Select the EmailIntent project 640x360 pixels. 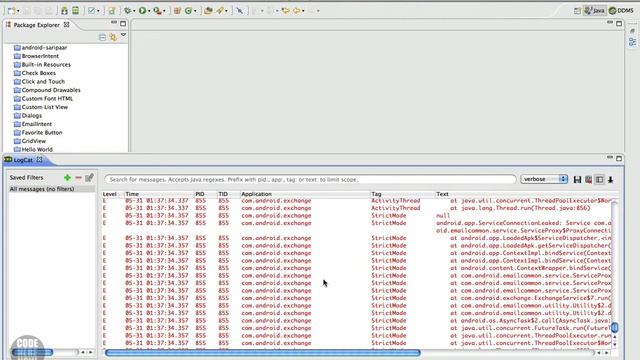tap(32, 124)
